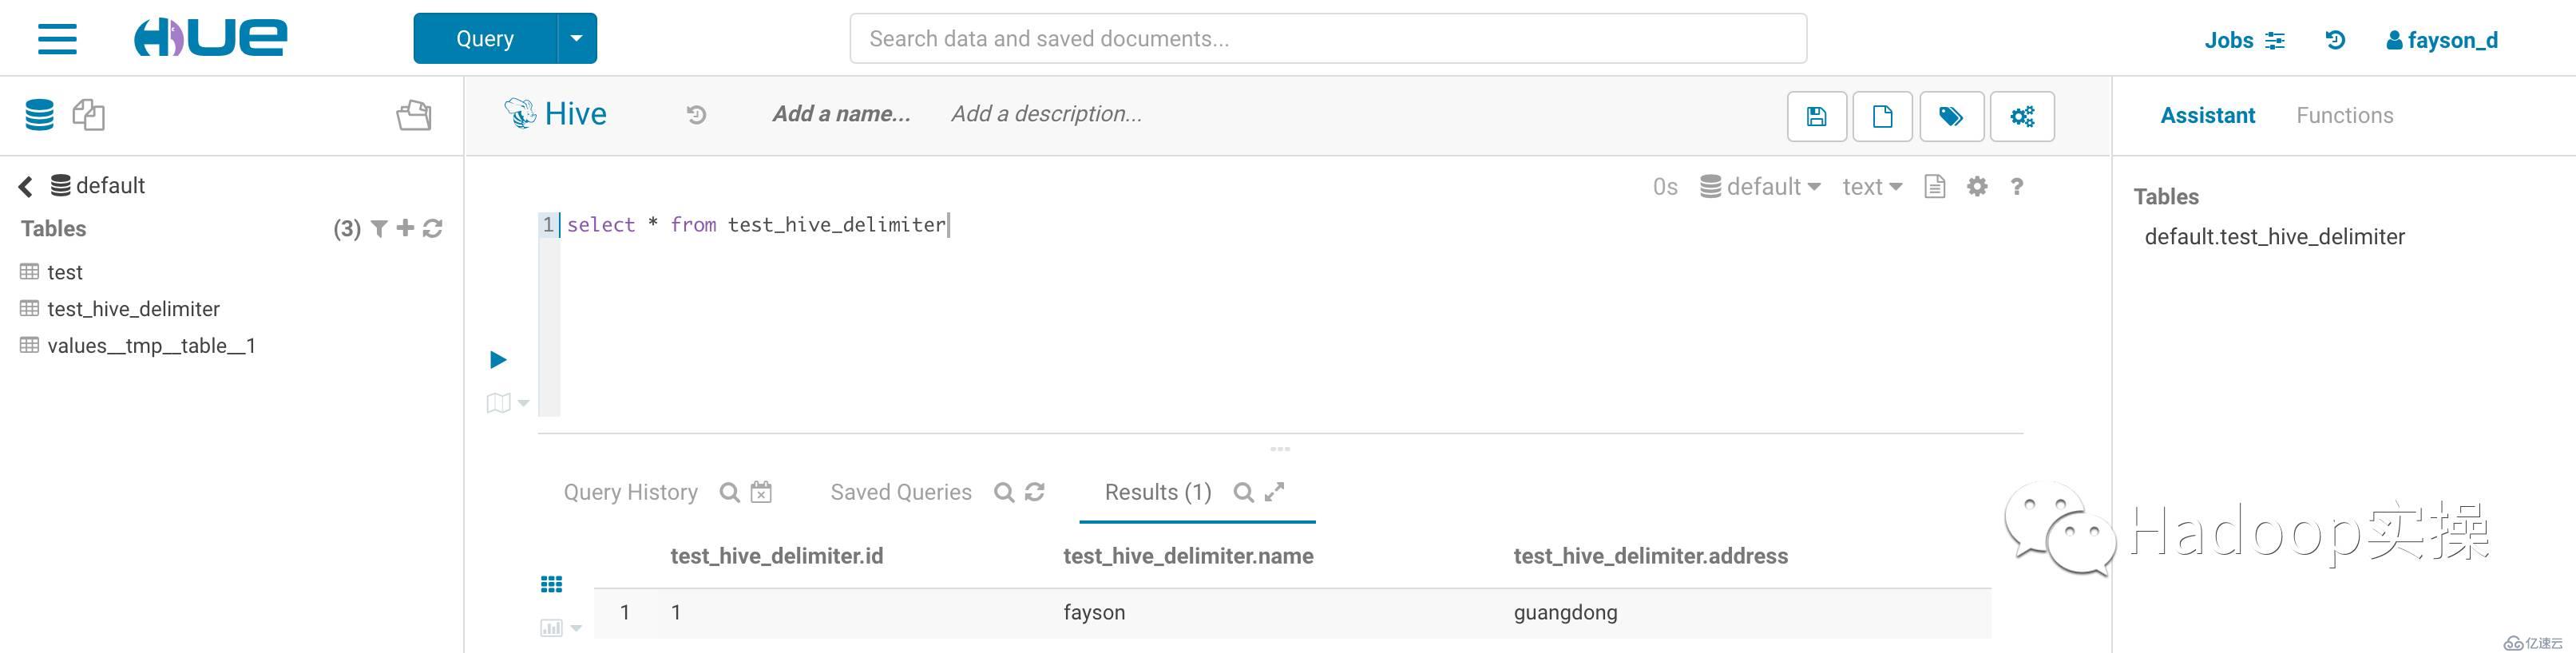The width and height of the screenshot is (2576, 653).
Task: Create a new document with page icon
Action: tap(1882, 117)
